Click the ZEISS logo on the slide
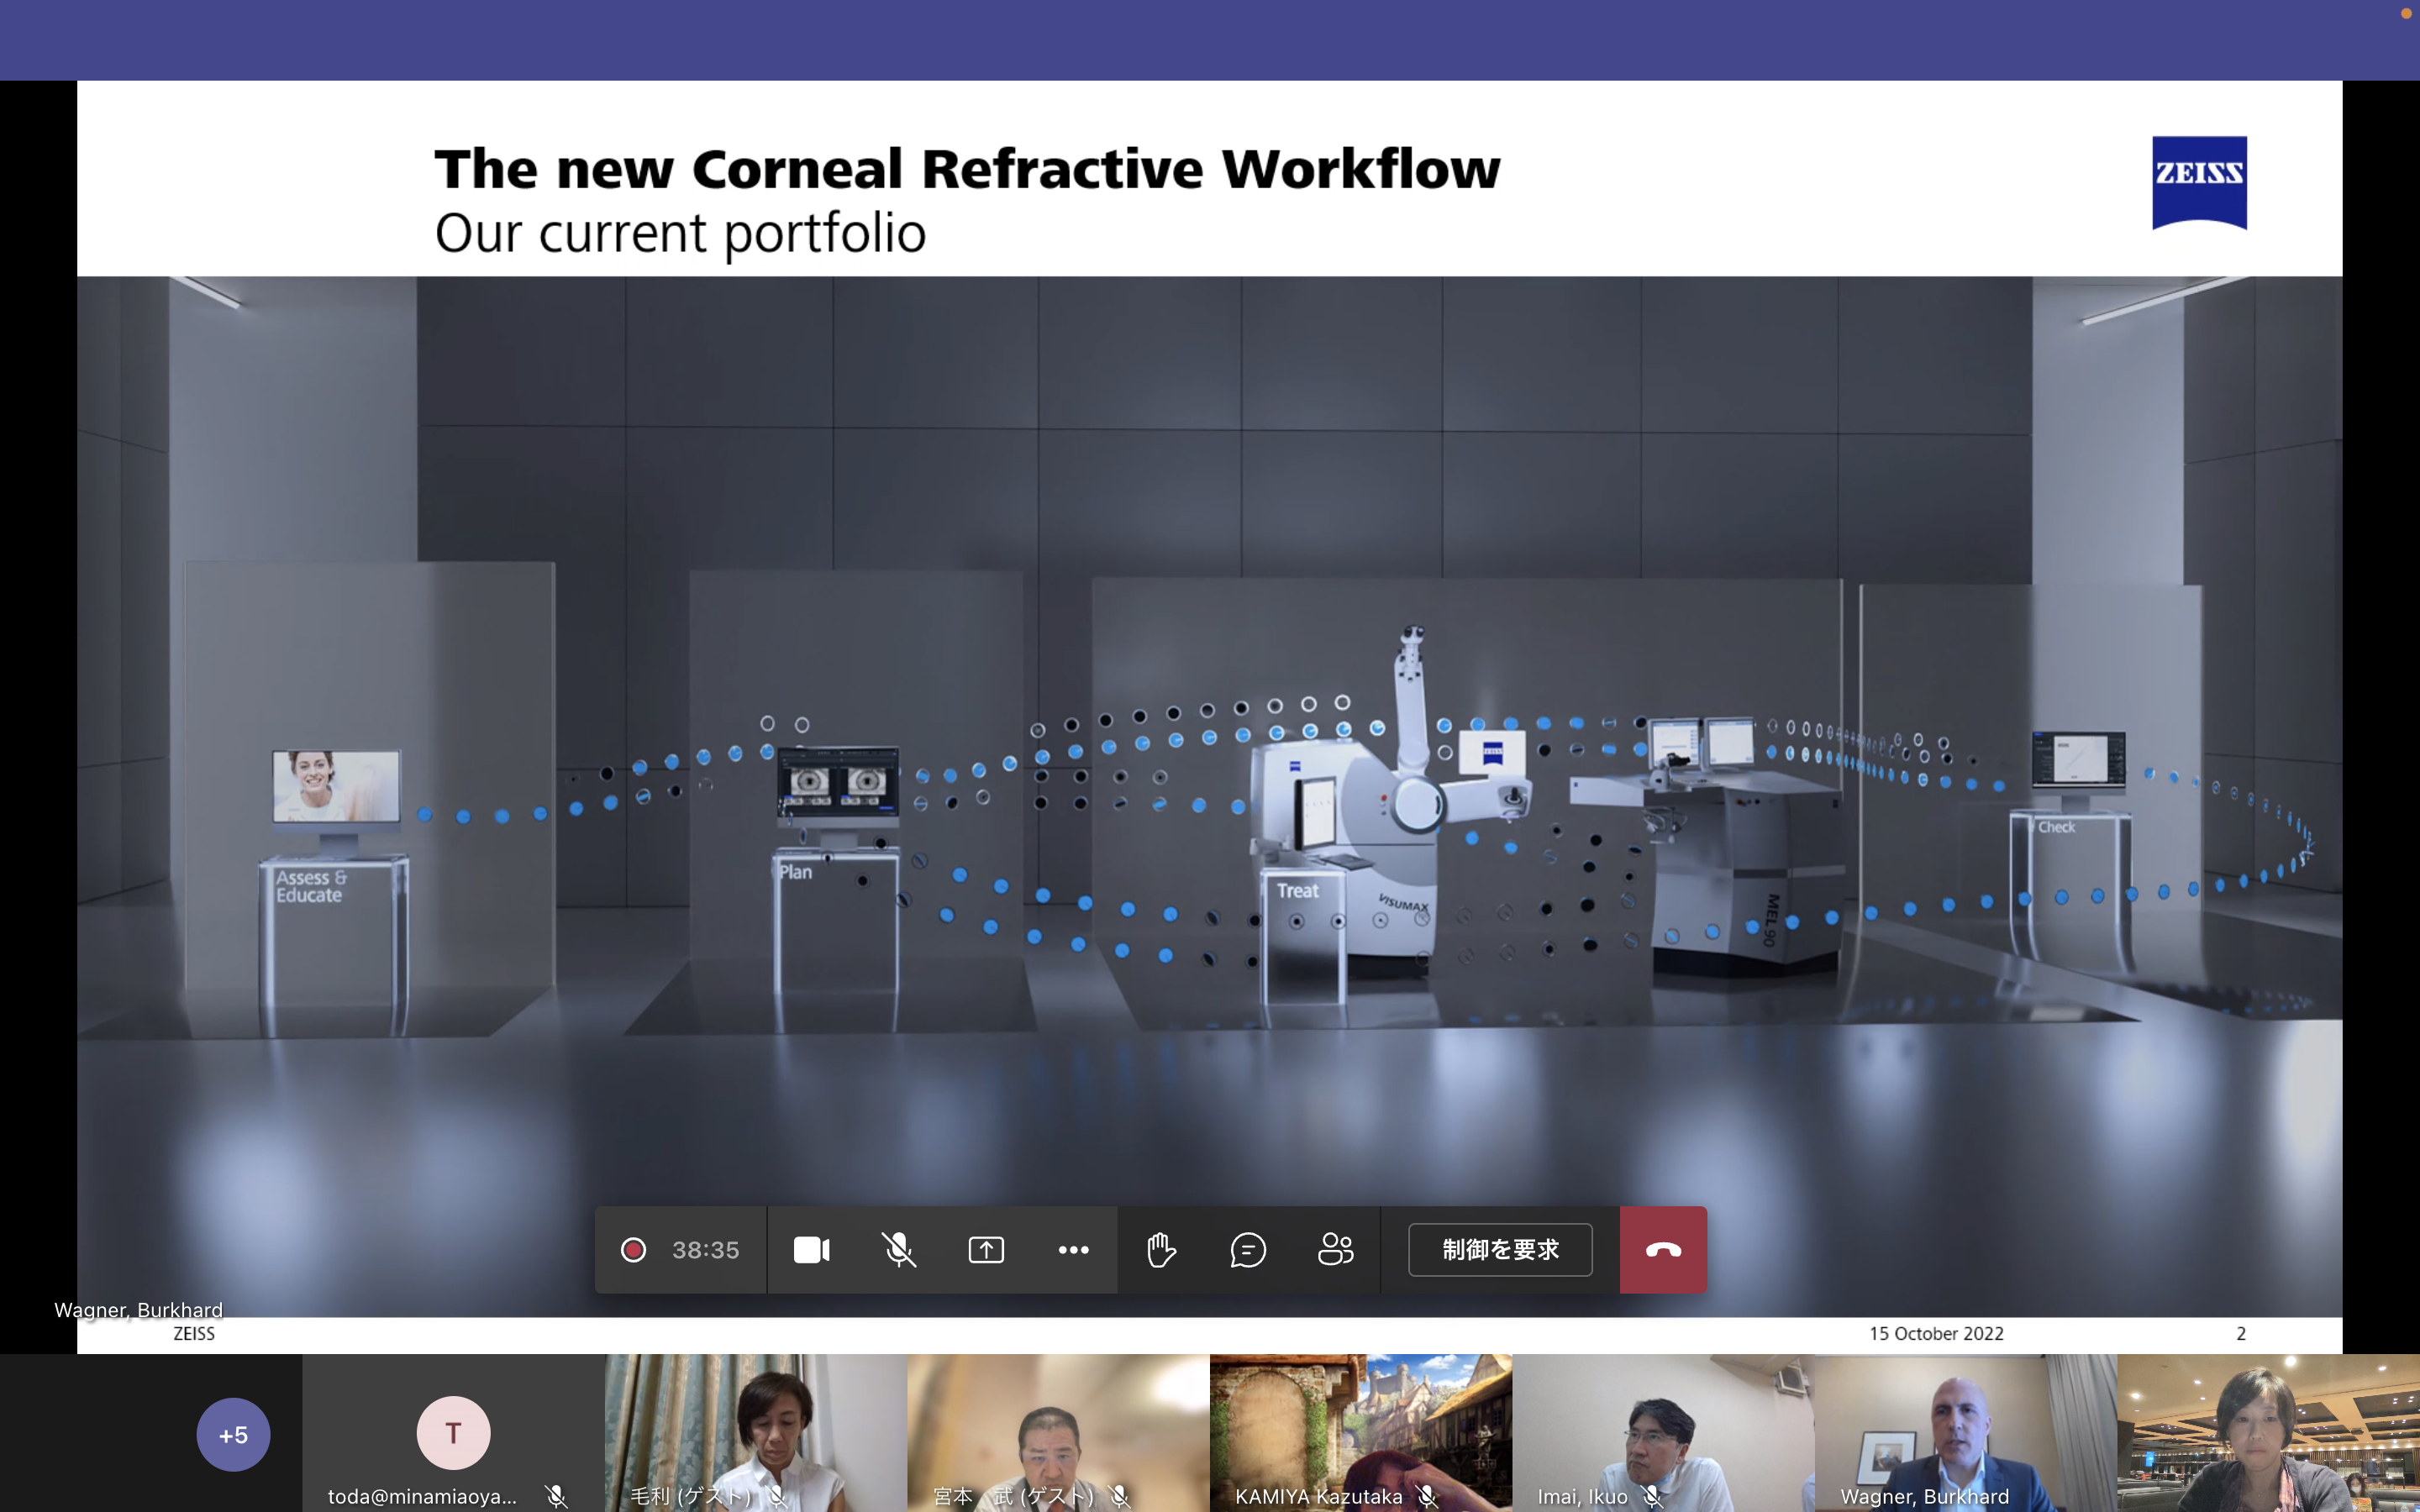Screen dimensions: 2420x1512 (x=2199, y=182)
